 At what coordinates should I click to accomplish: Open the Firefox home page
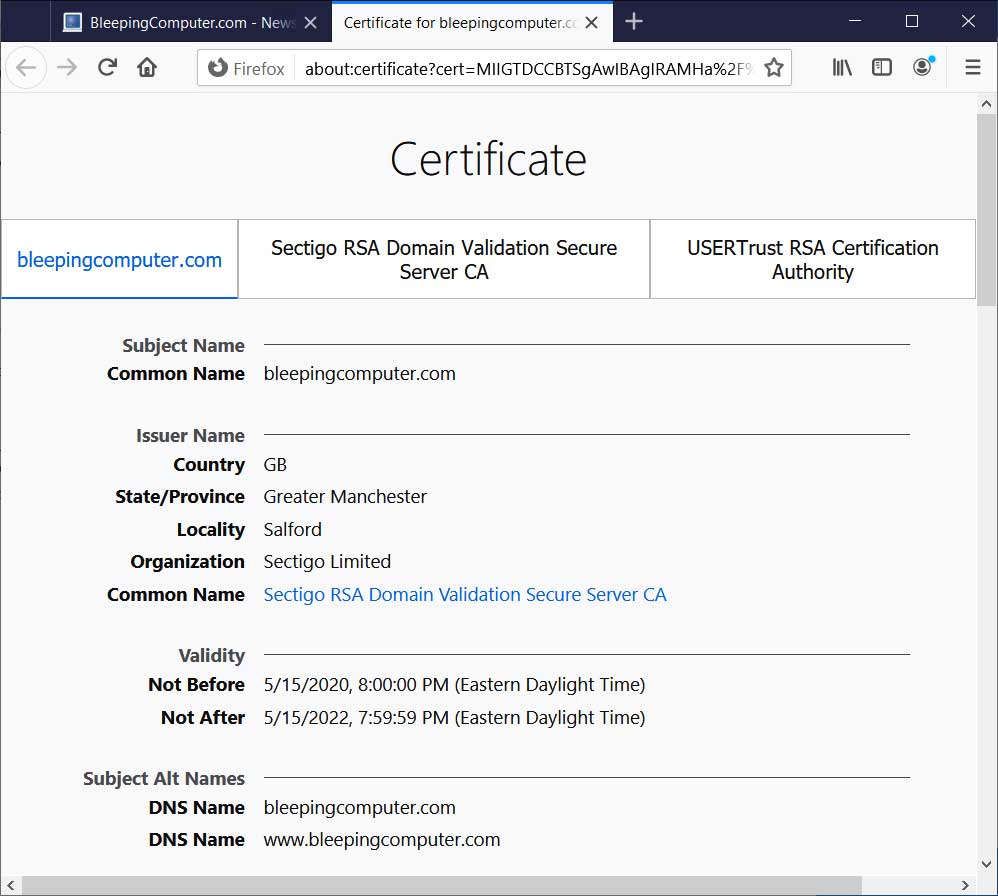147,67
